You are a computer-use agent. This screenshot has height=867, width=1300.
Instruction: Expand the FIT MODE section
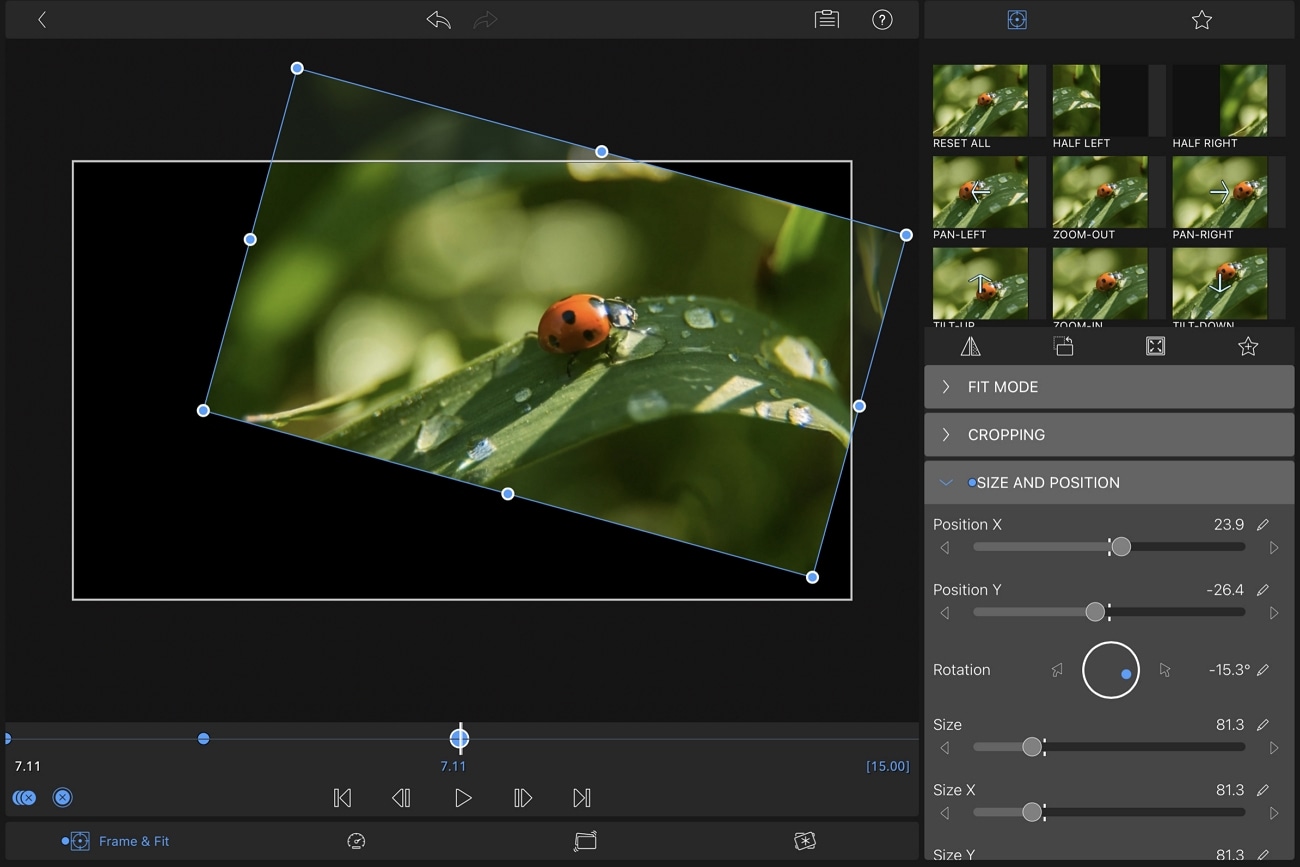[1108, 387]
